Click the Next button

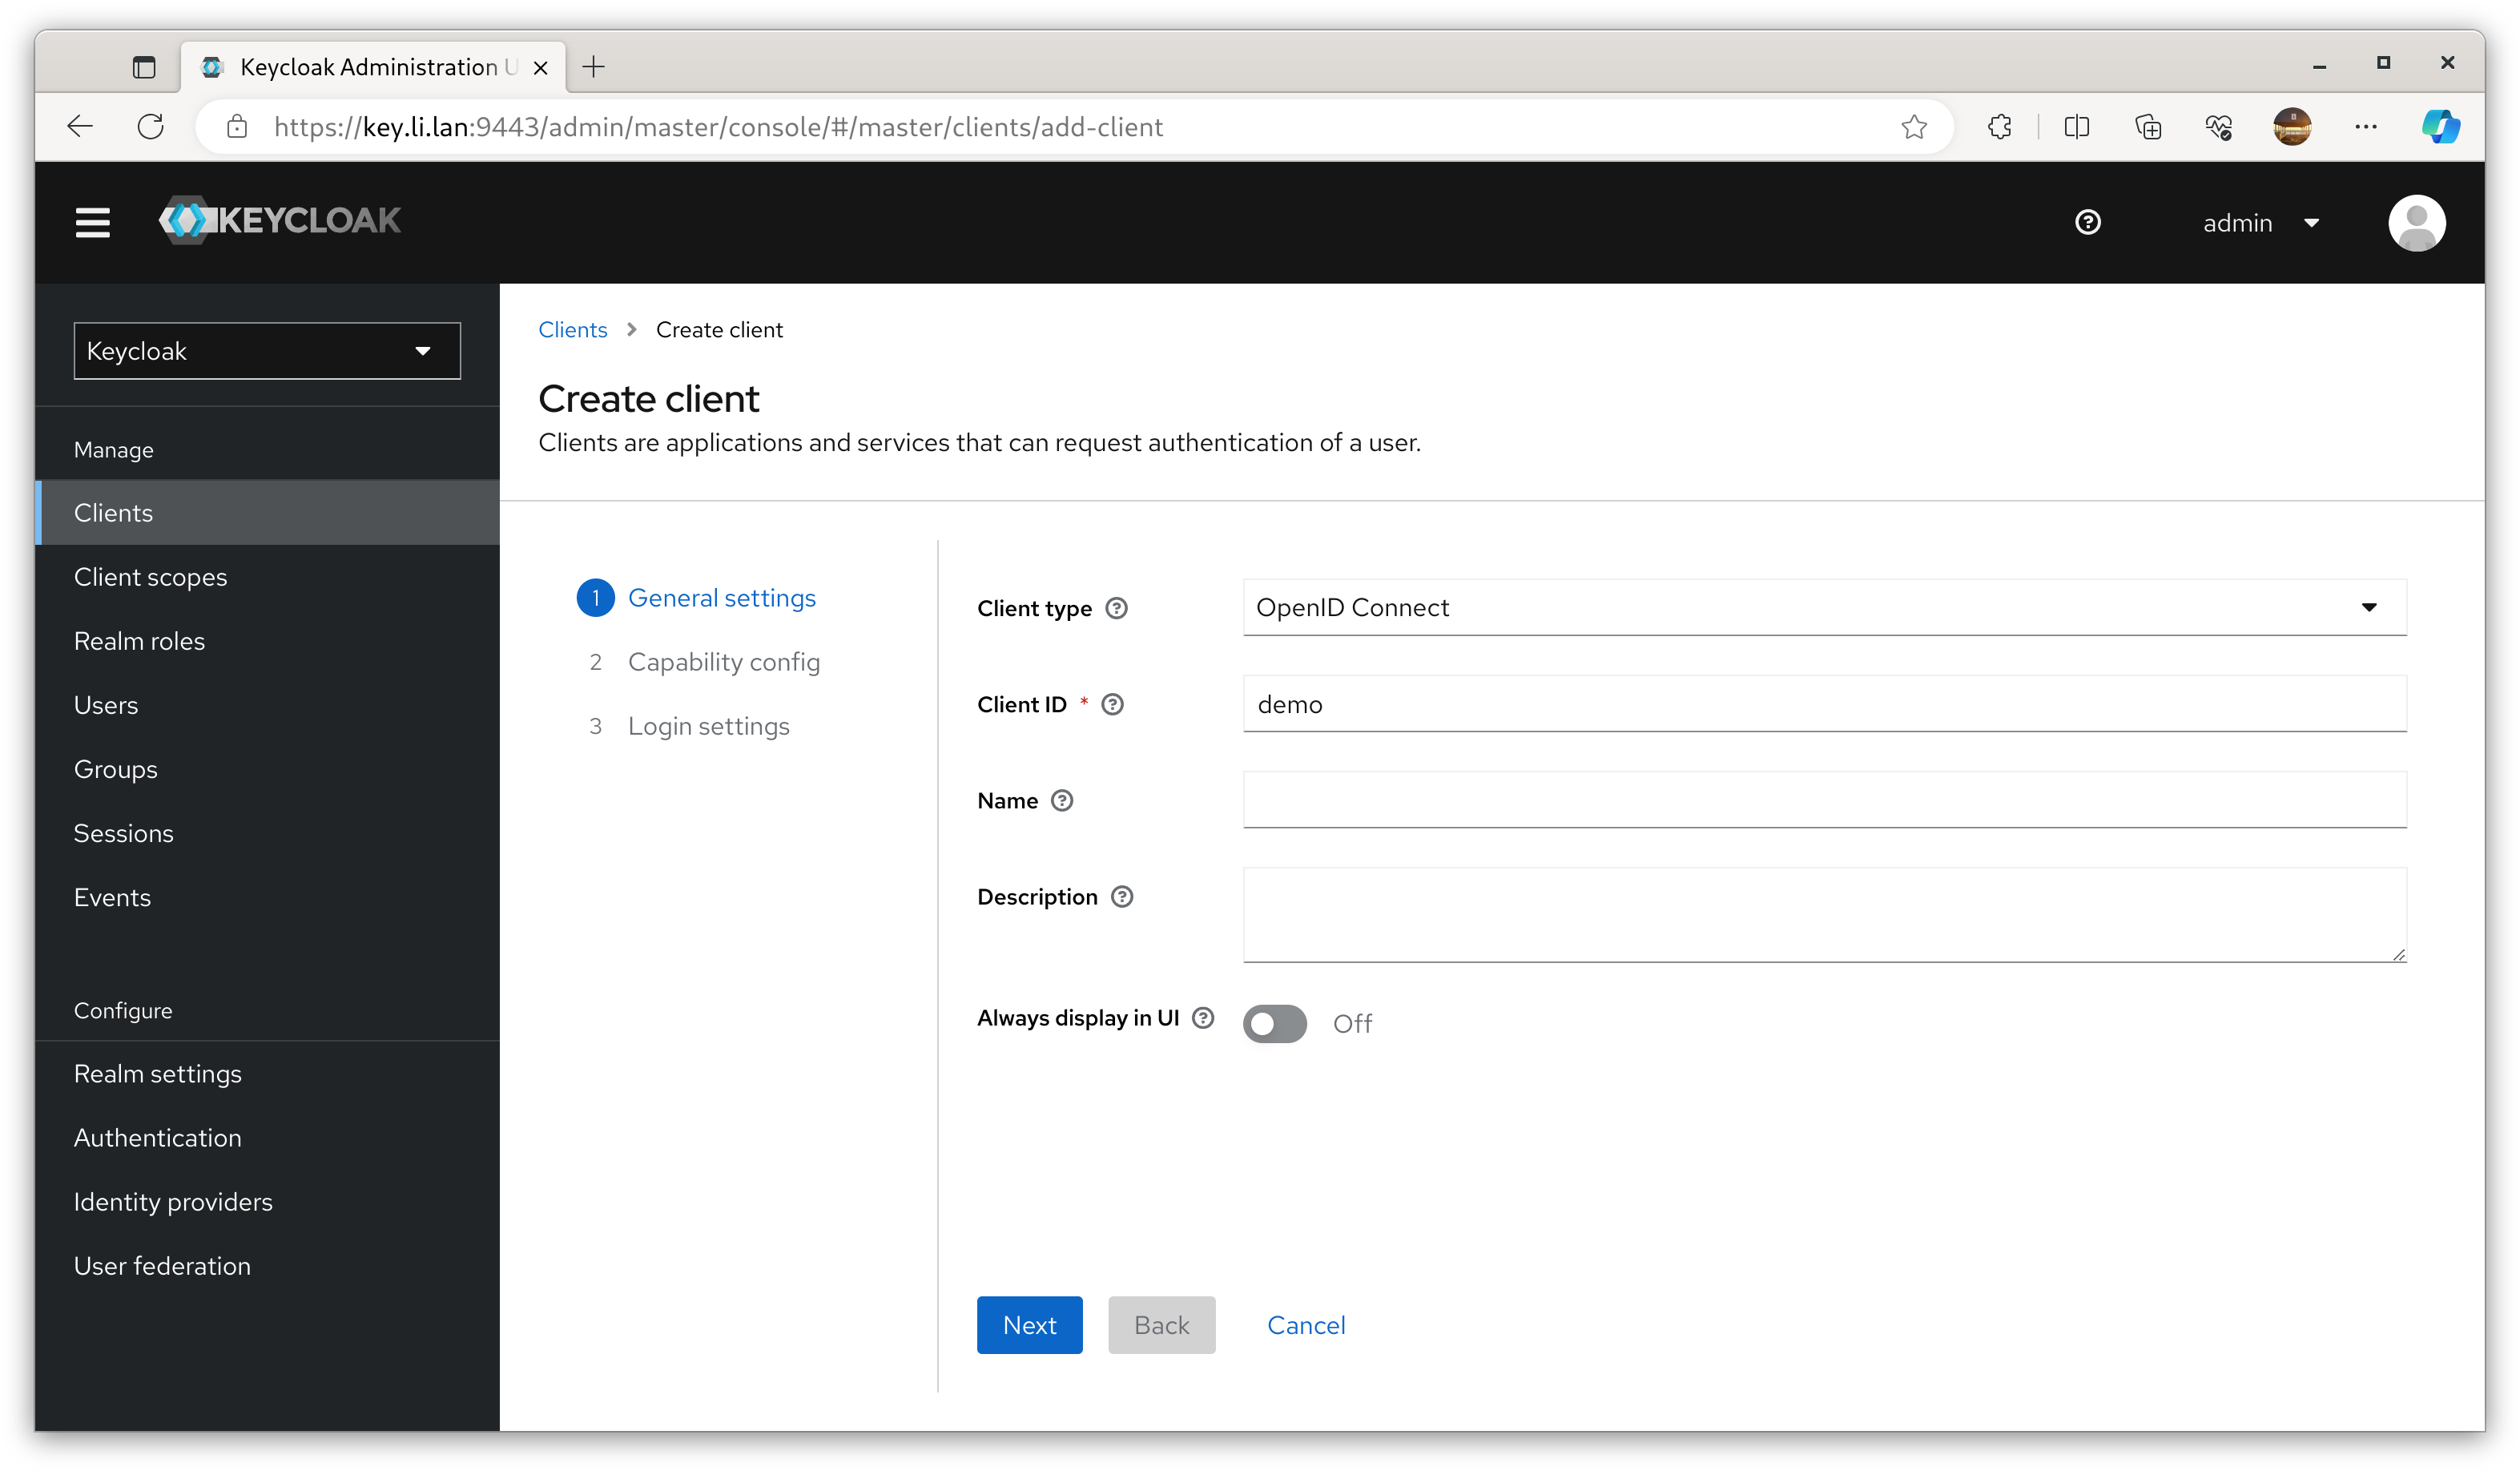pos(1029,1325)
